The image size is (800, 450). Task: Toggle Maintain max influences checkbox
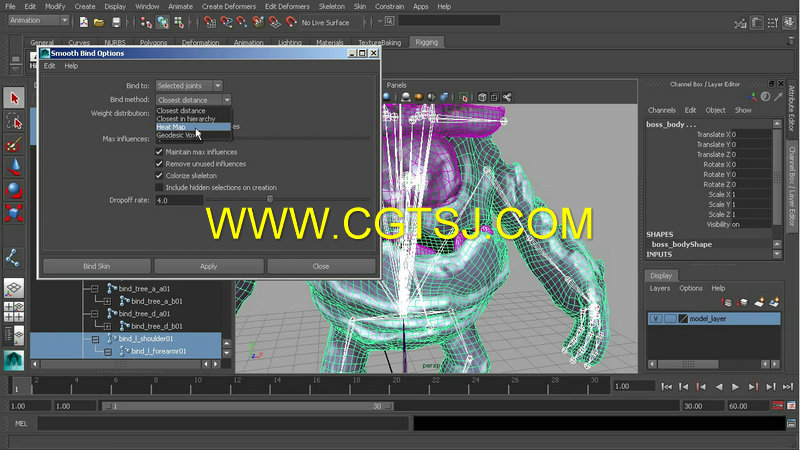tap(159, 152)
